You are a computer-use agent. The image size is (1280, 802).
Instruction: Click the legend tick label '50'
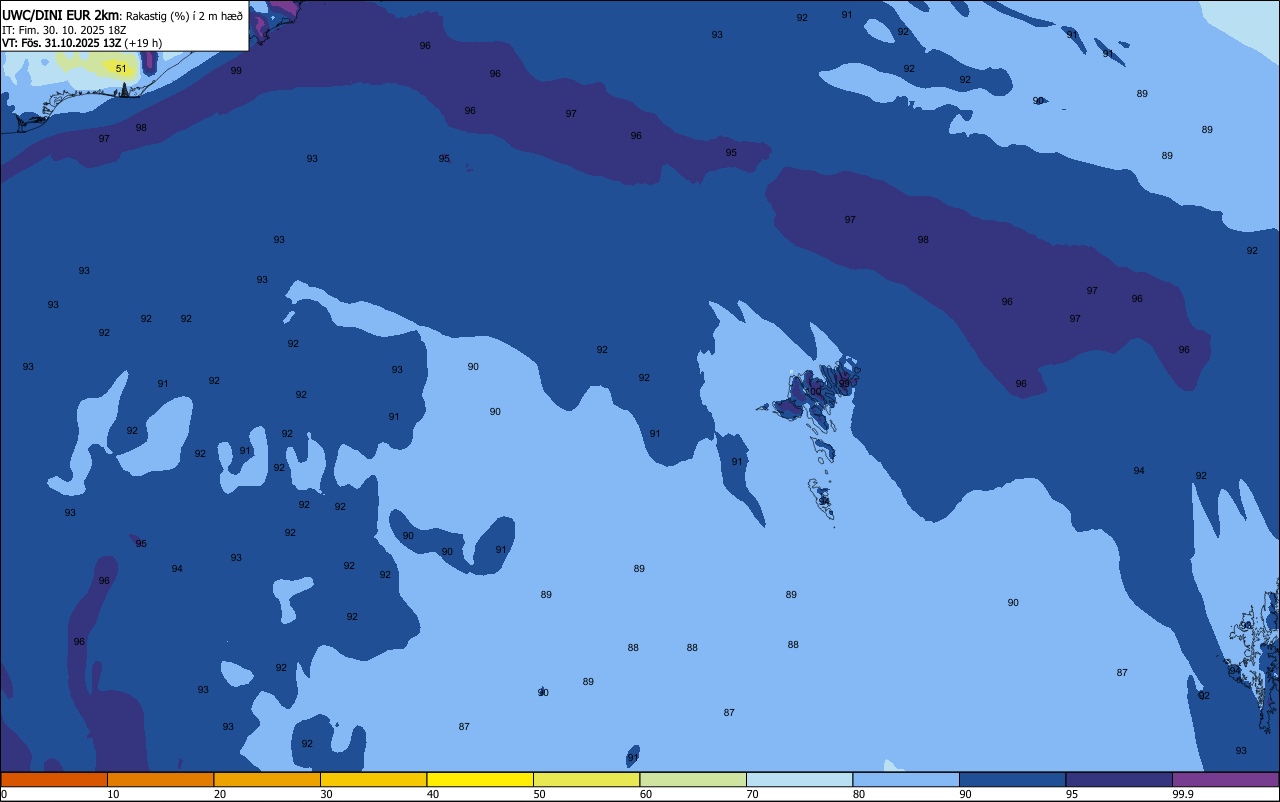(x=539, y=794)
